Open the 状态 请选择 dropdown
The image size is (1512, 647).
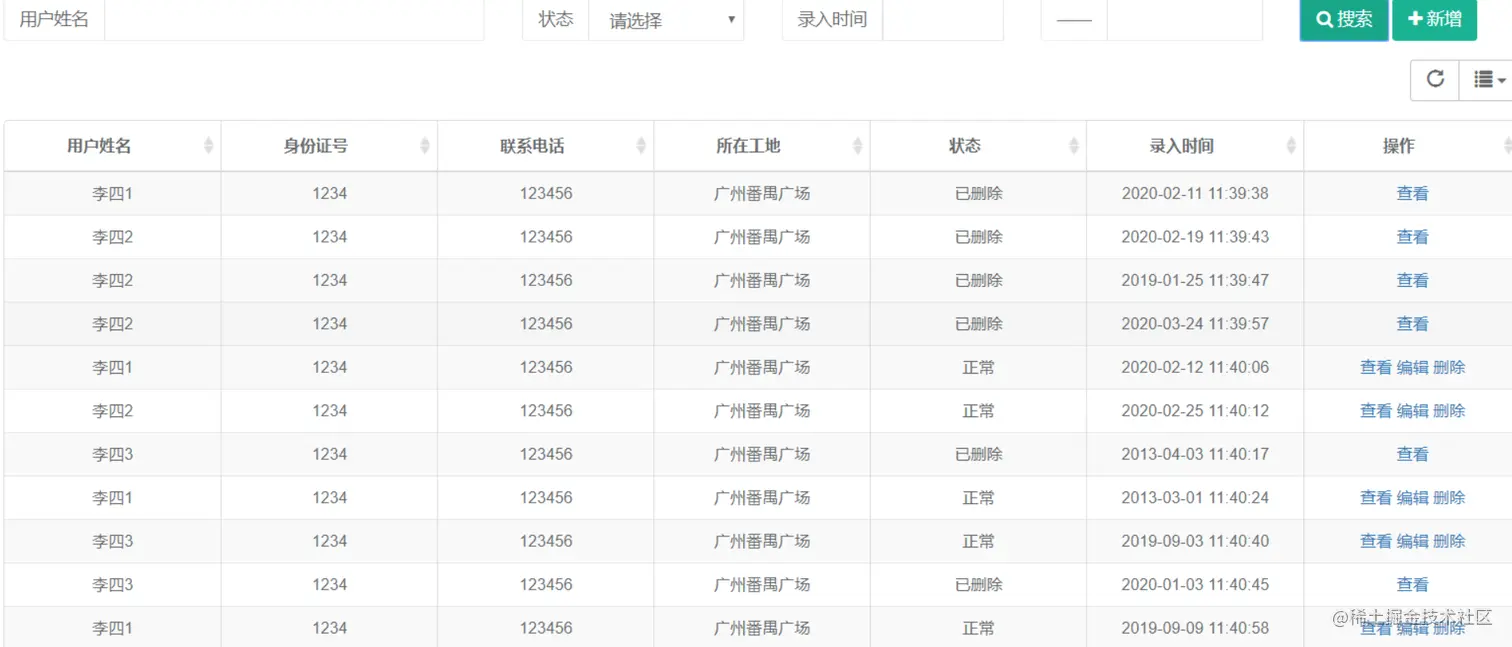pyautogui.click(x=666, y=20)
